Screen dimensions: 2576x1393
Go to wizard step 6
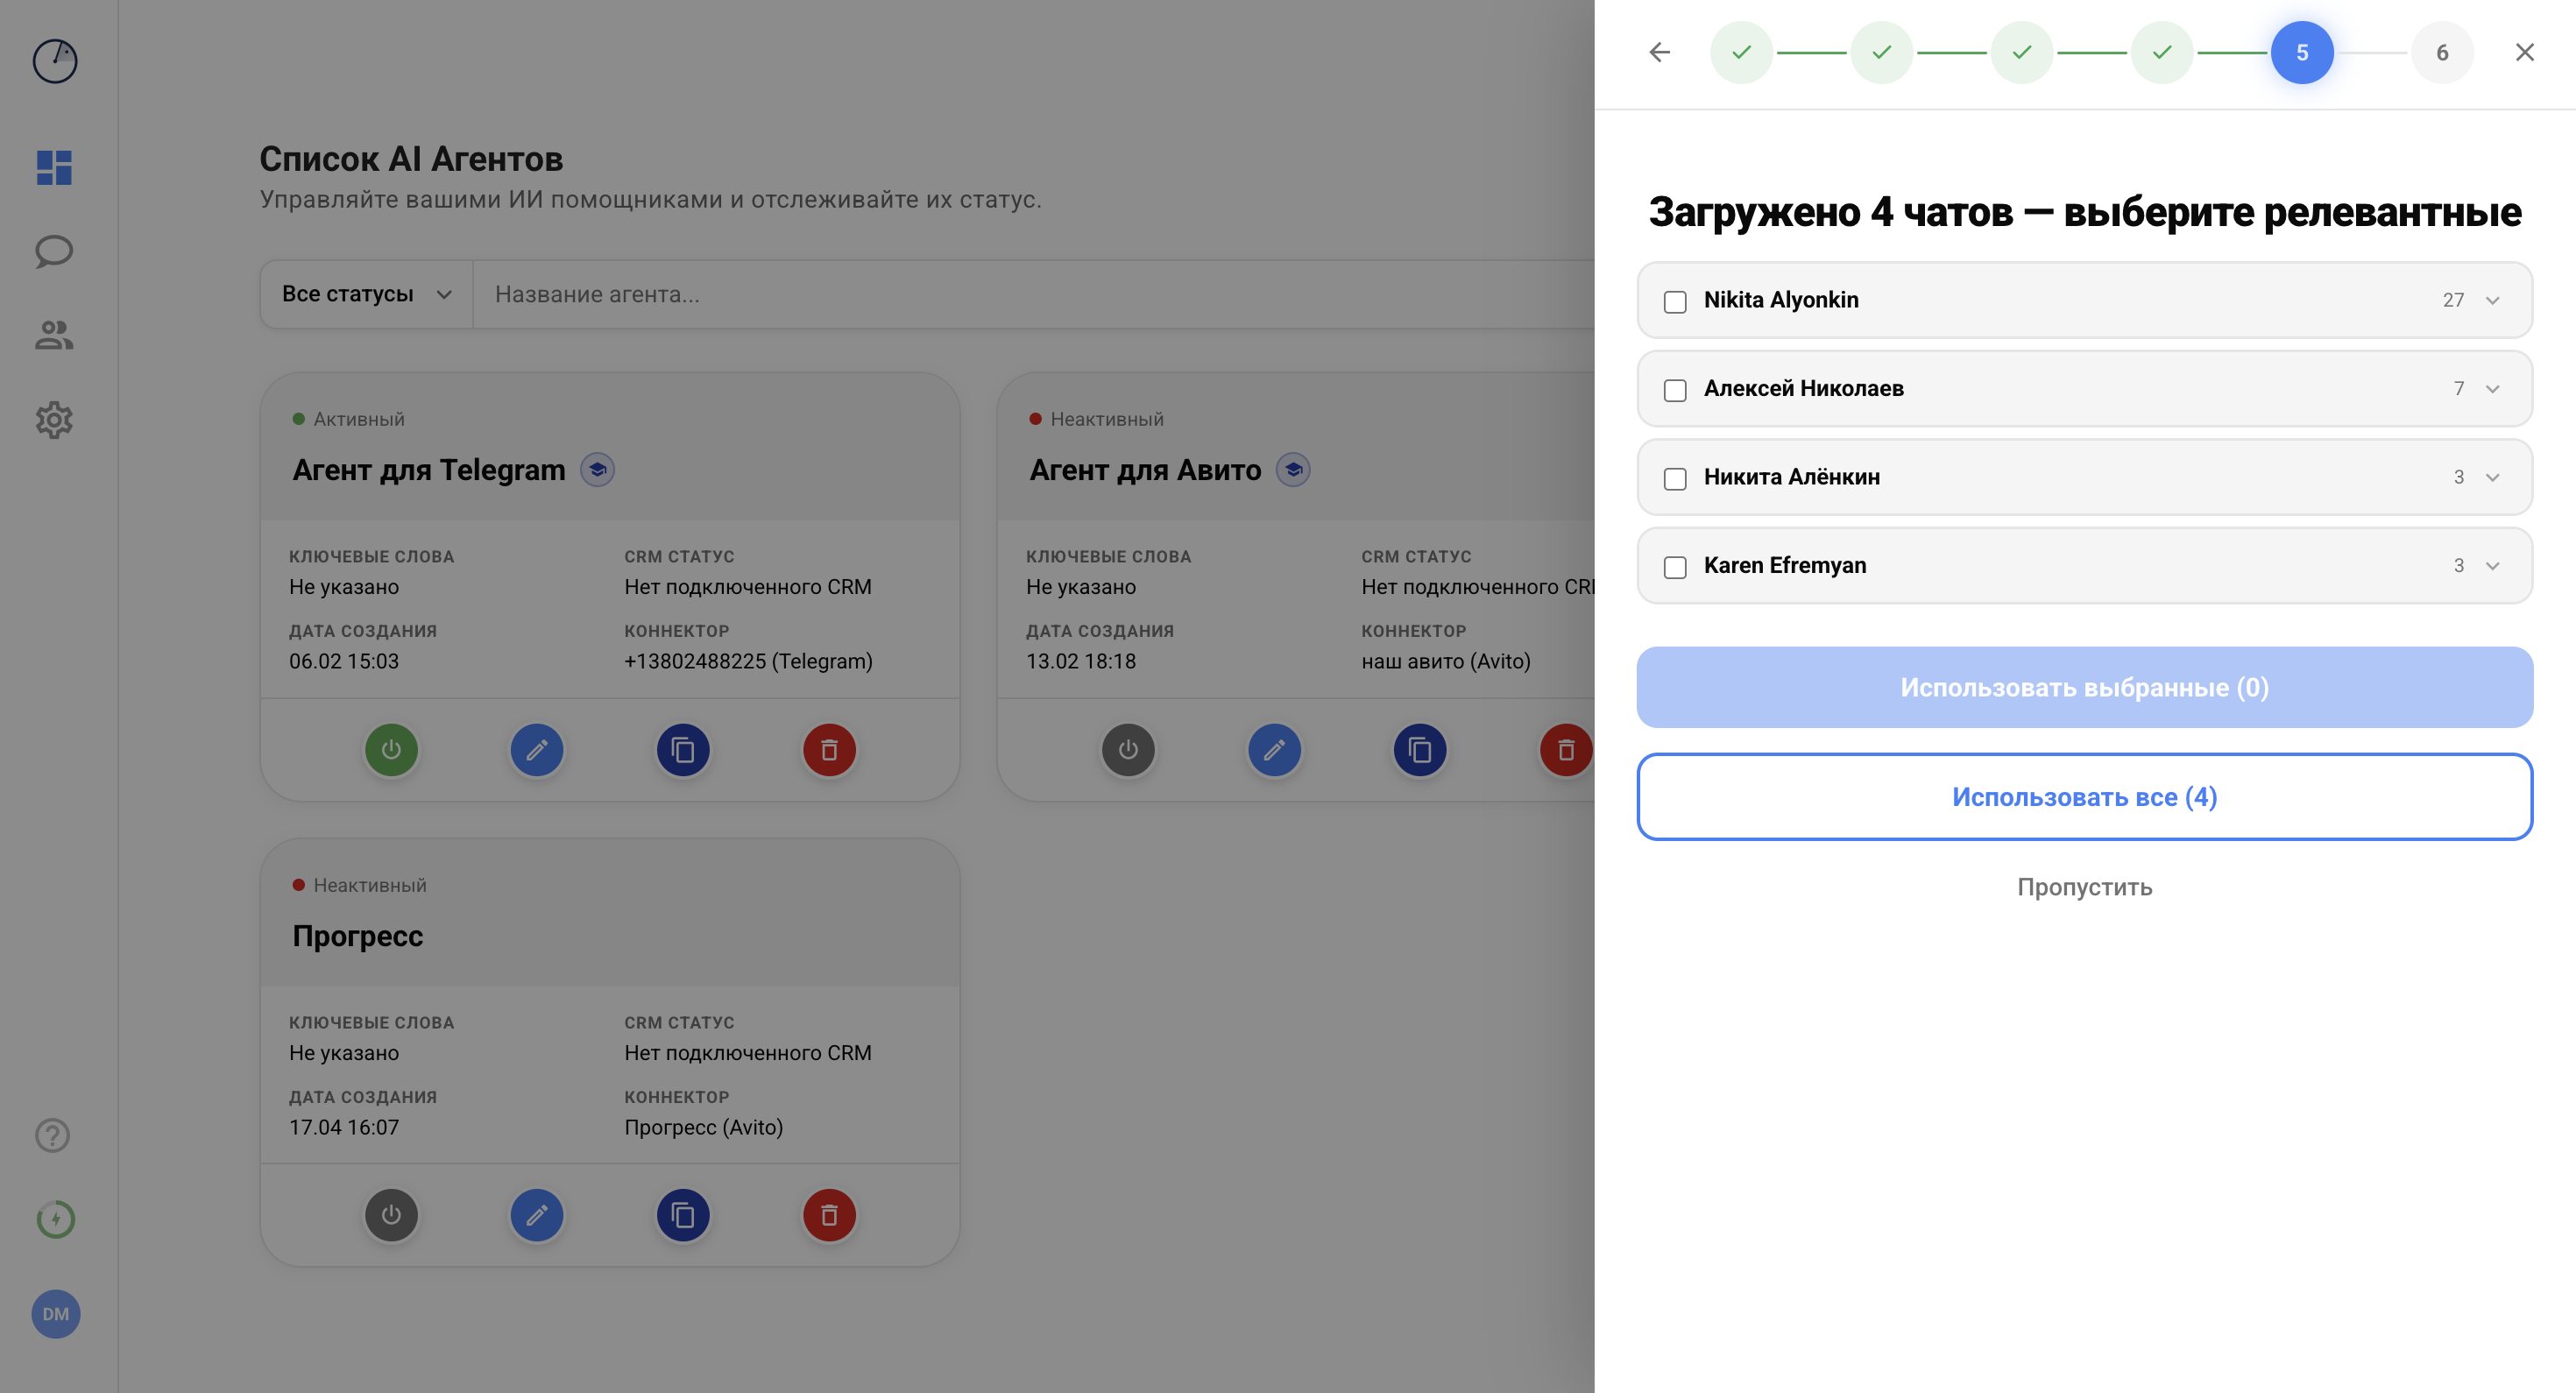point(2441,52)
